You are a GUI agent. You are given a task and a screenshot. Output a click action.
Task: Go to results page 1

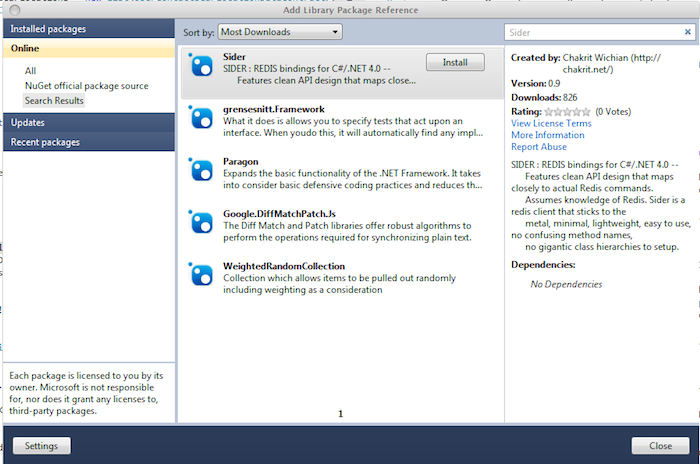click(x=341, y=414)
